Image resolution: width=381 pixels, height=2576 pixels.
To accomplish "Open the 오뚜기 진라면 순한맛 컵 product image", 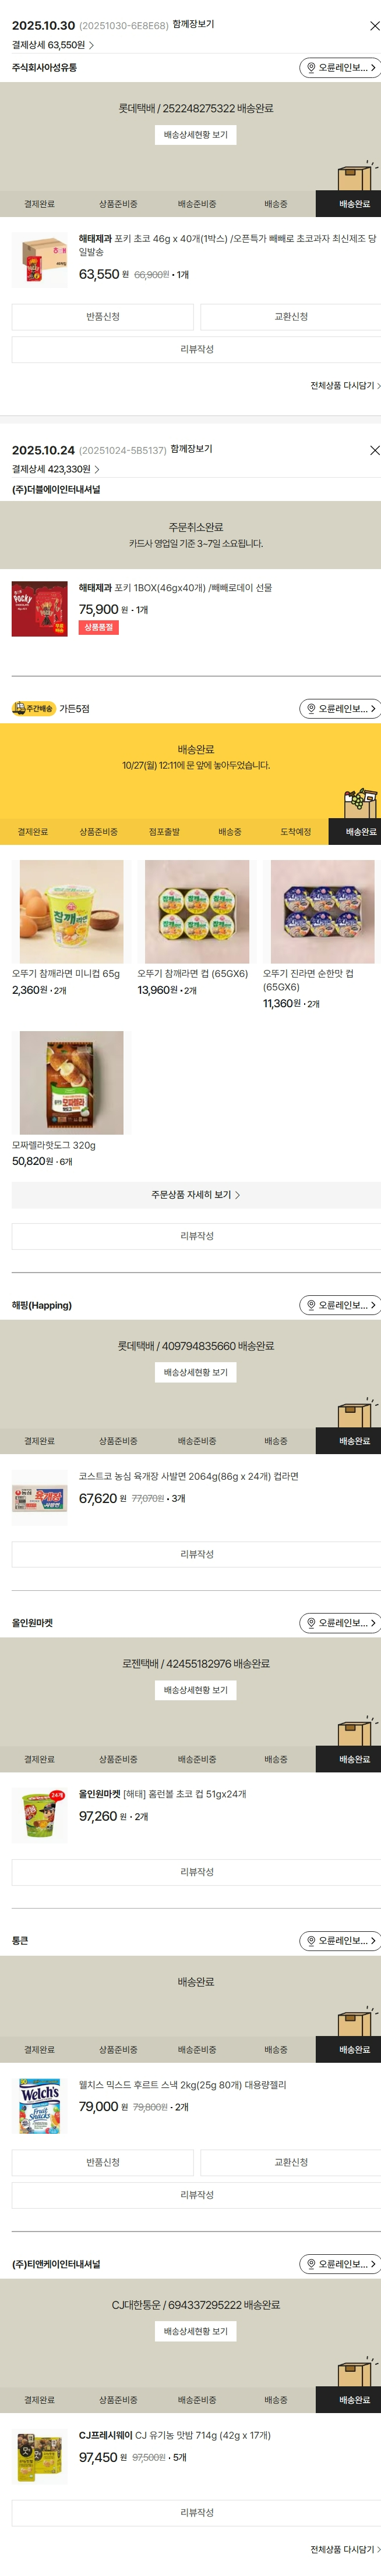I will click(322, 911).
